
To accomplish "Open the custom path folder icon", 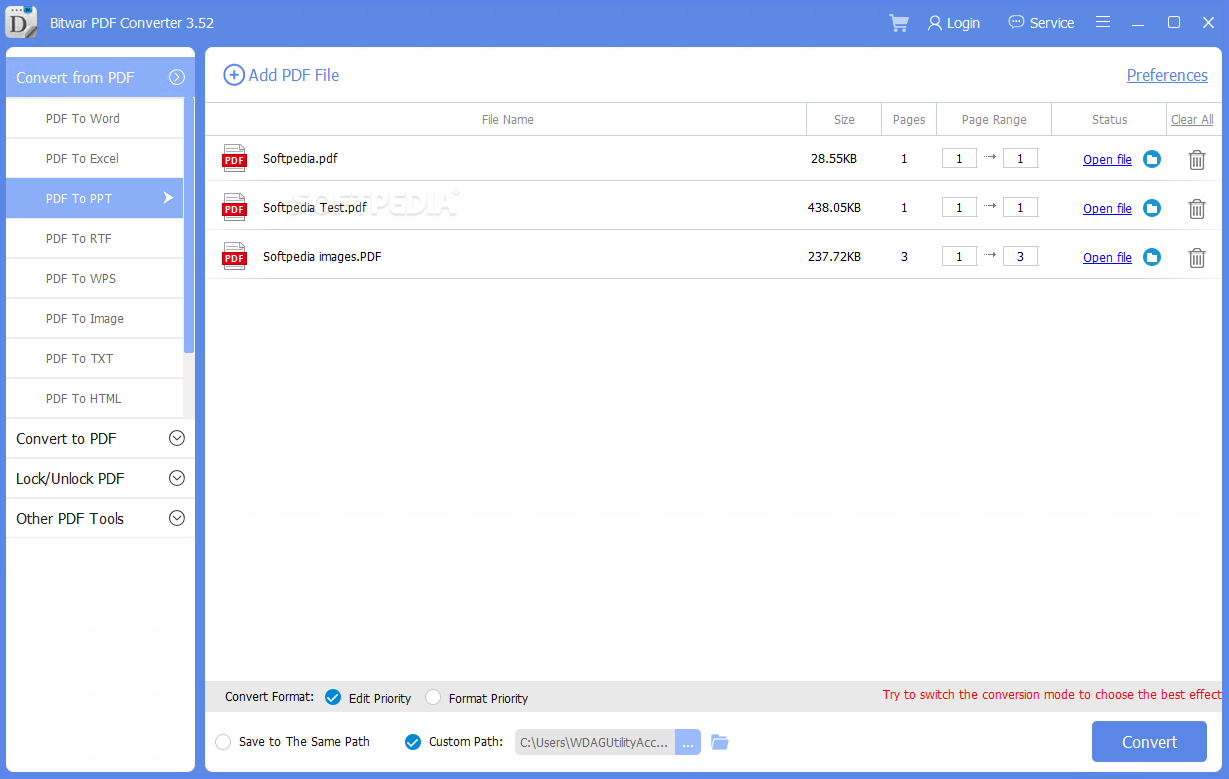I will [720, 742].
